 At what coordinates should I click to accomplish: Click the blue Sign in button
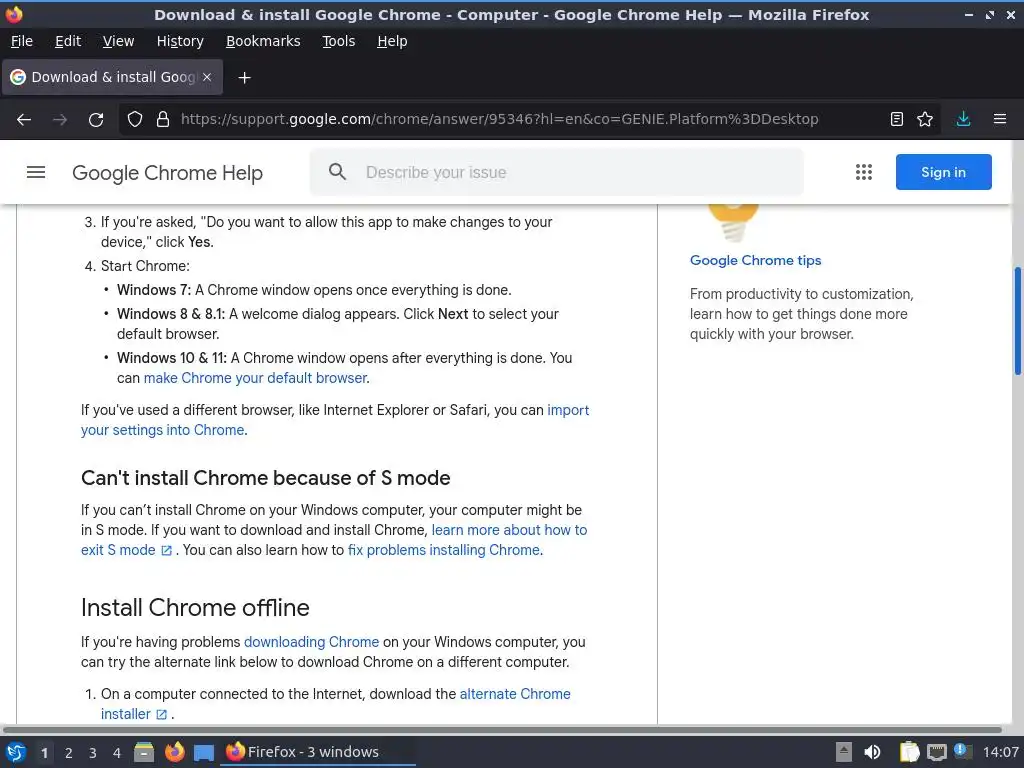[943, 172]
